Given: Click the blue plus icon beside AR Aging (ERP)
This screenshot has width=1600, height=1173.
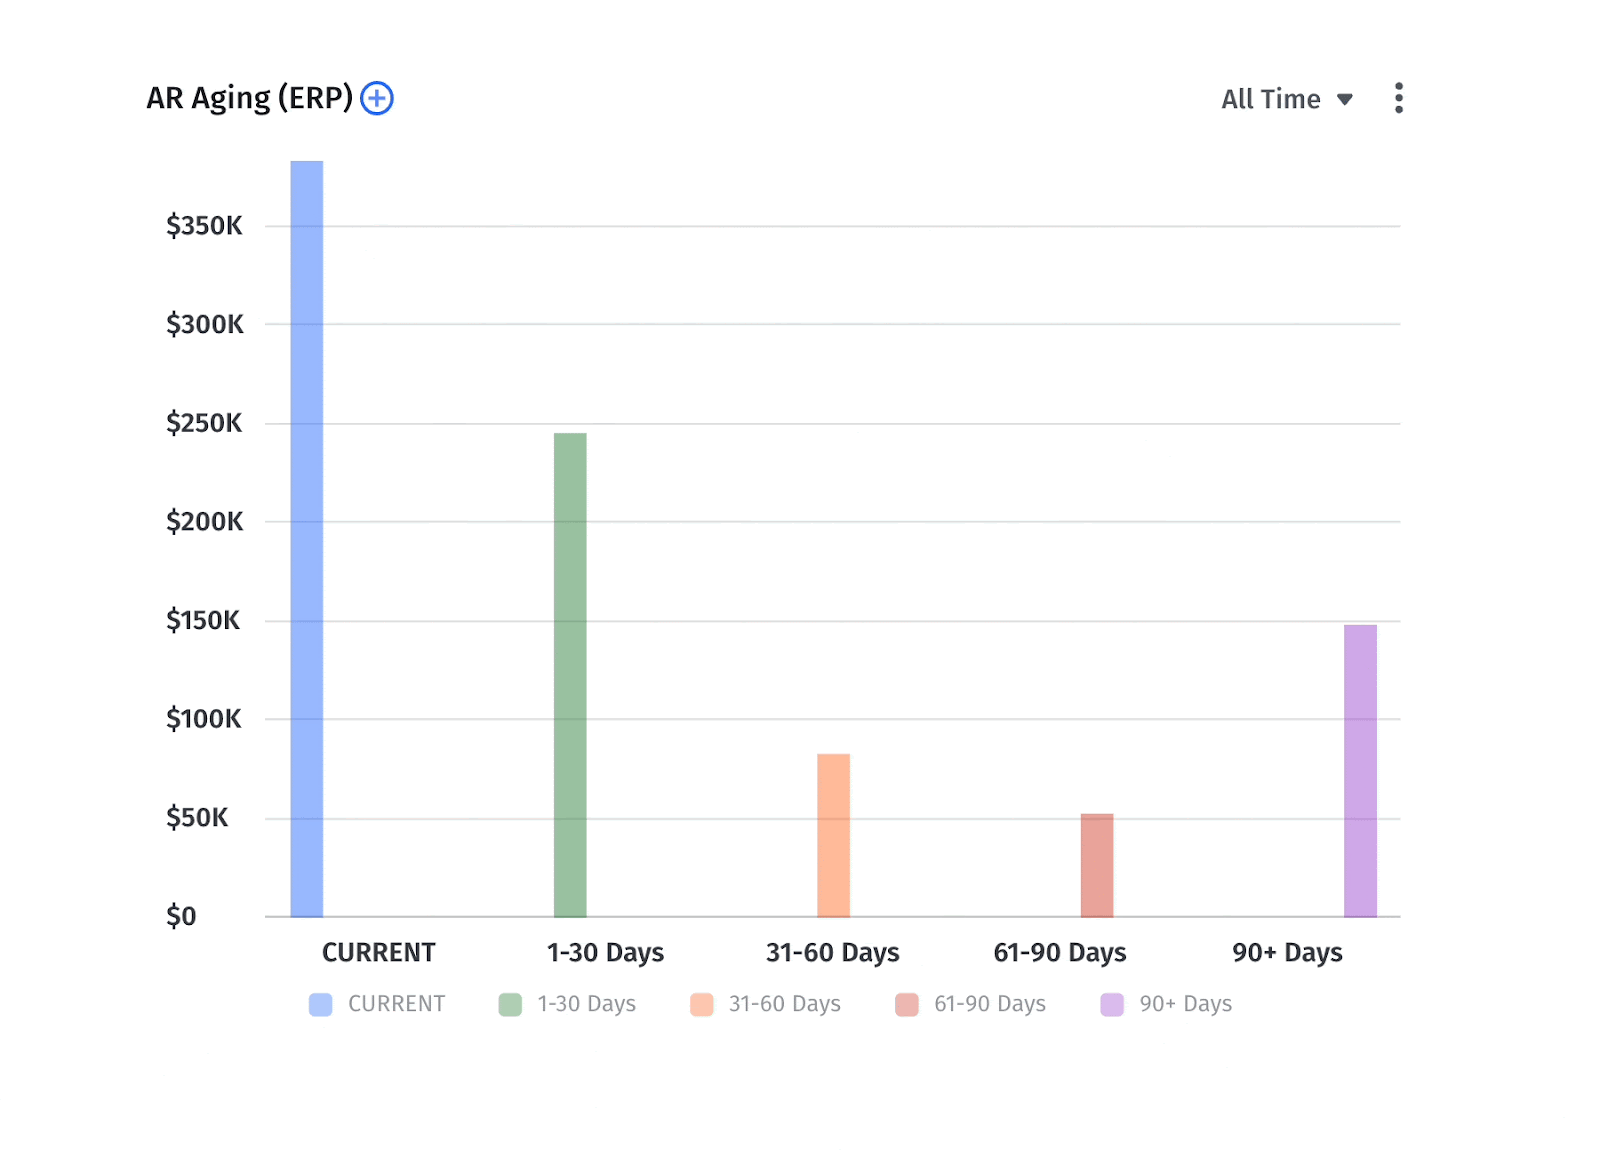Looking at the screenshot, I should click(x=377, y=98).
